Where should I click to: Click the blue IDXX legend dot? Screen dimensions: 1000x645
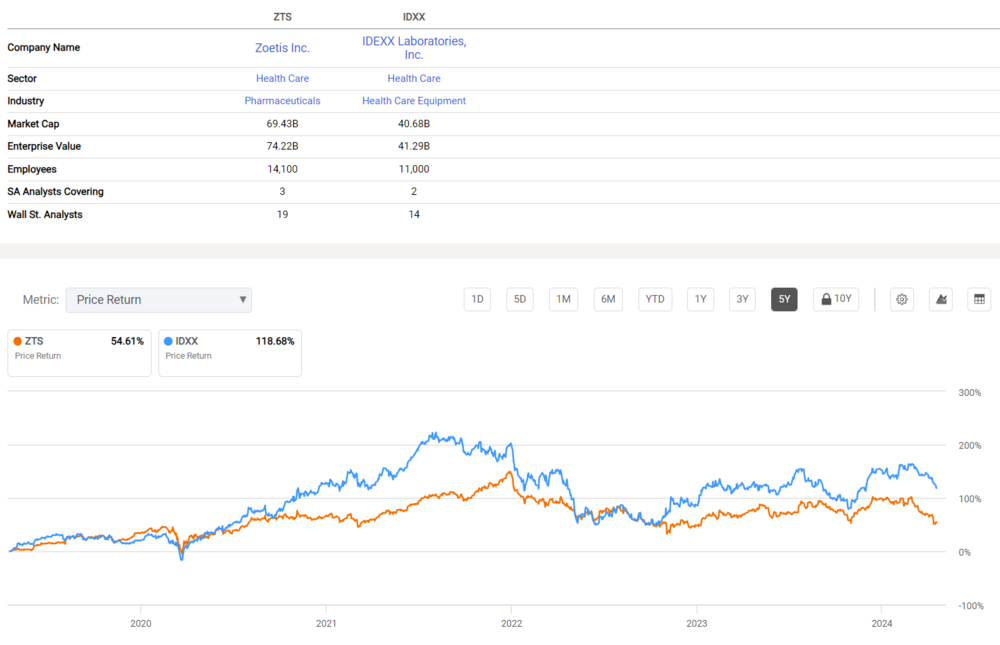click(x=168, y=341)
